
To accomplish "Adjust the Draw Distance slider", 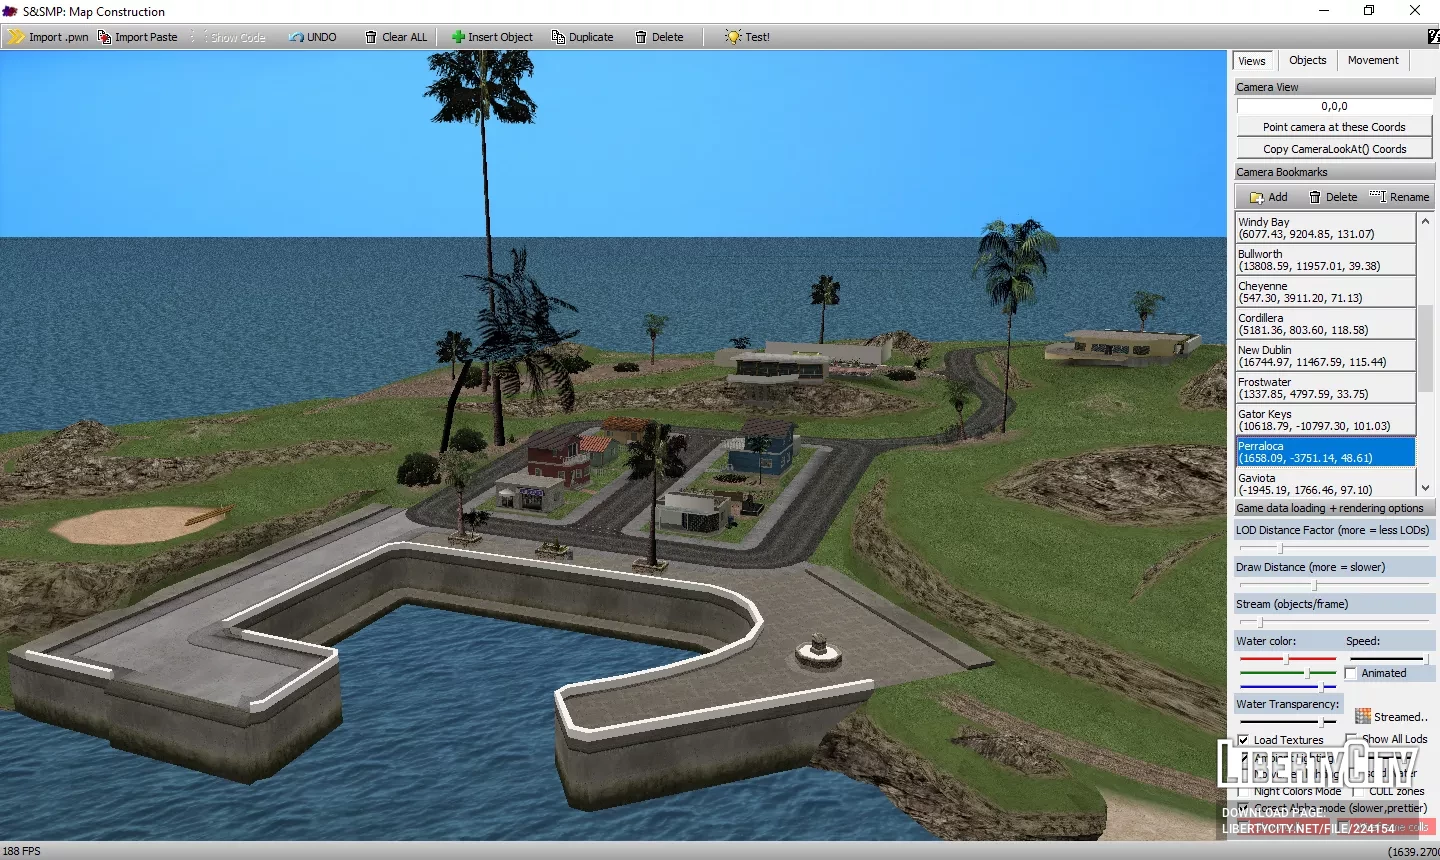I will pos(1314,585).
